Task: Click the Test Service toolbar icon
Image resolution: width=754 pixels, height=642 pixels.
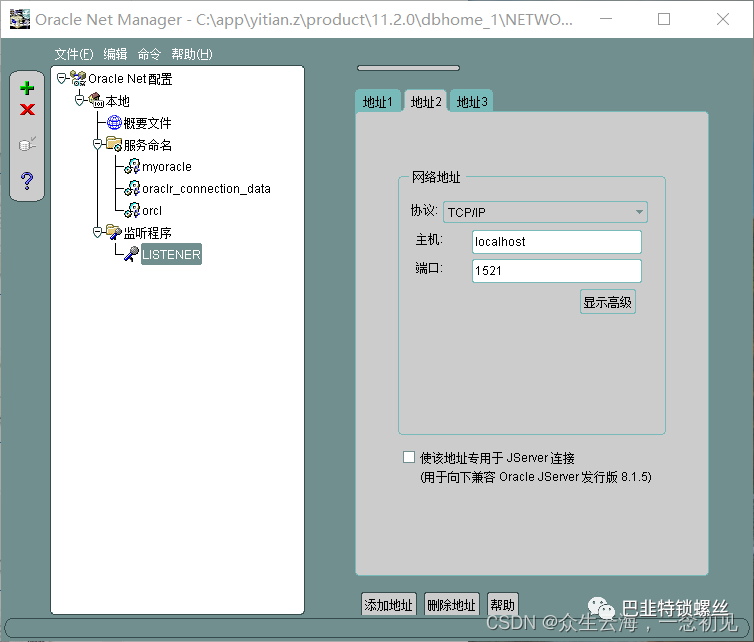Action: point(27,144)
